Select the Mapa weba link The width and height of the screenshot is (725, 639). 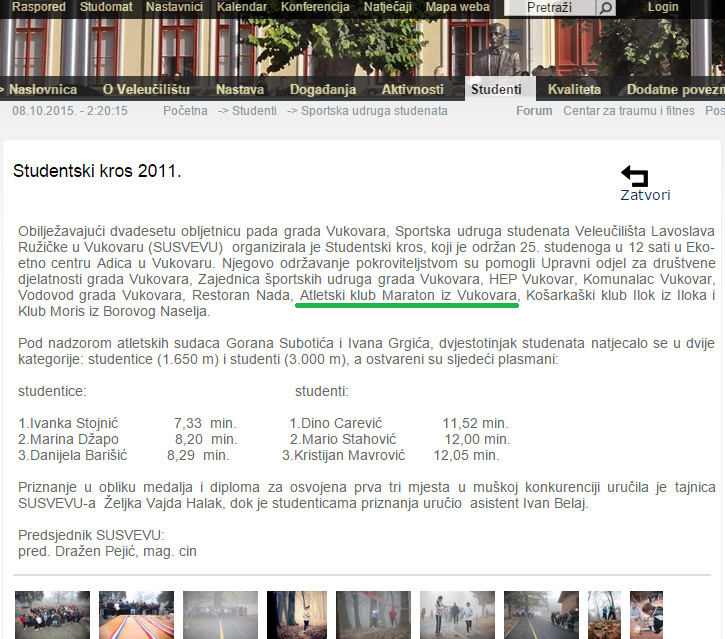coord(458,7)
